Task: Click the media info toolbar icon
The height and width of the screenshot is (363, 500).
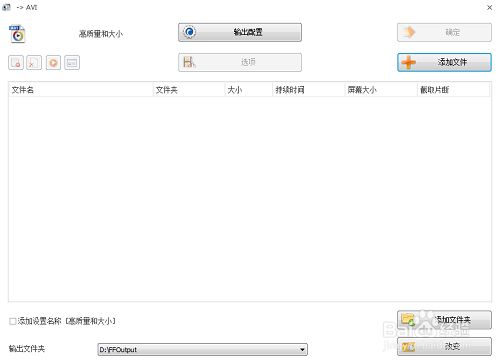Action: click(x=72, y=63)
